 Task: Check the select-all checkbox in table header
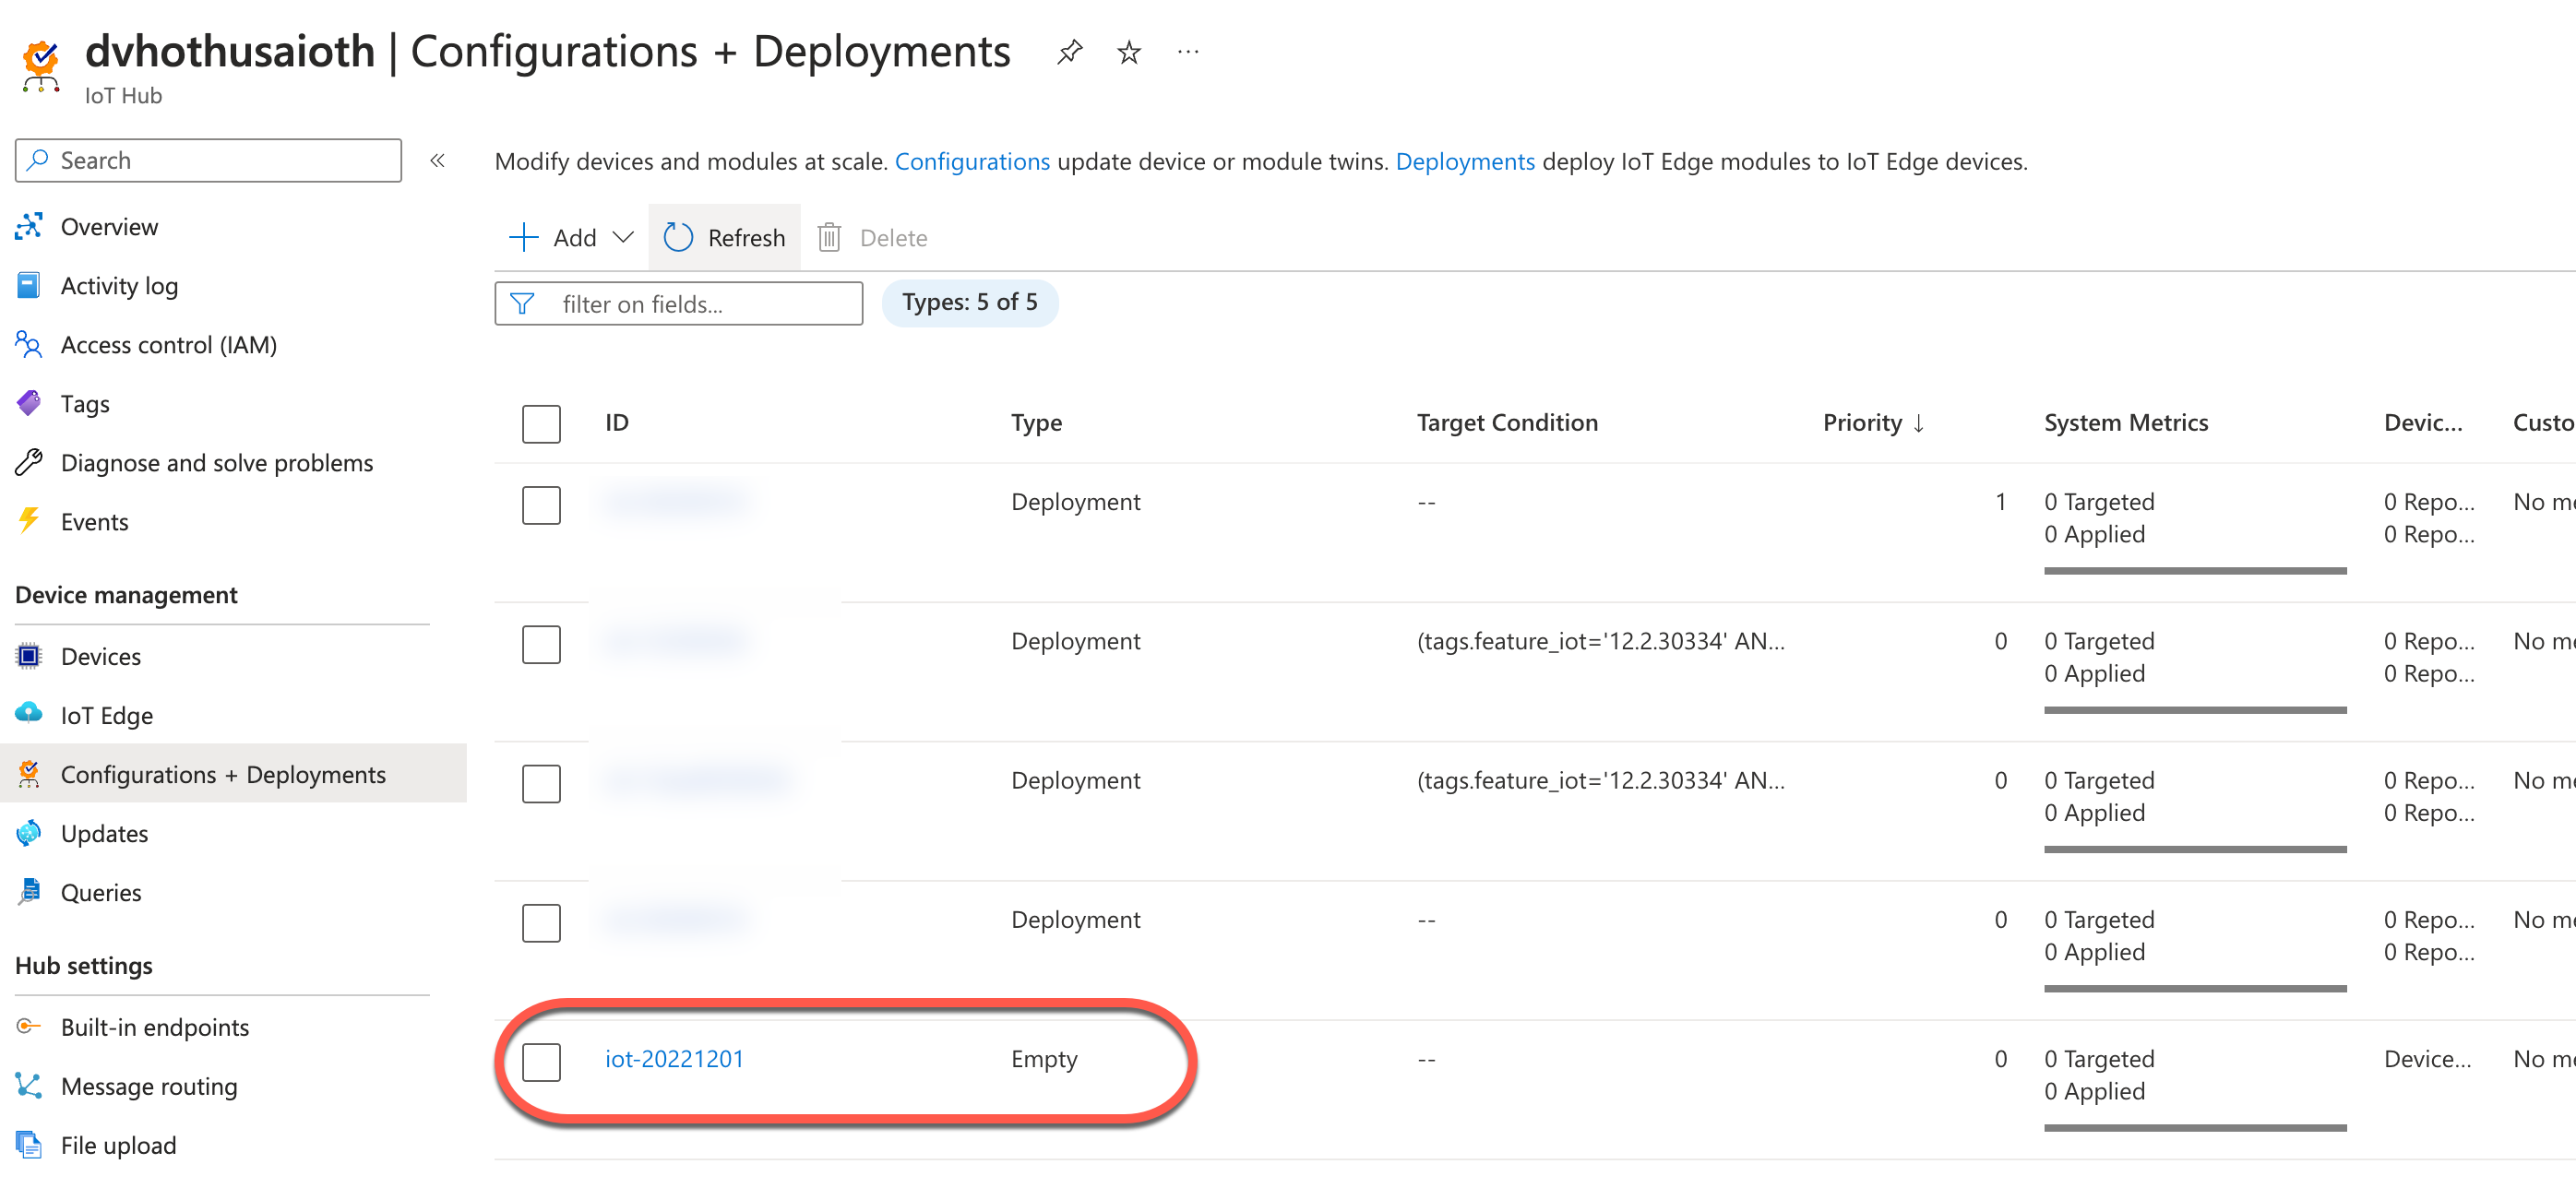tap(540, 424)
